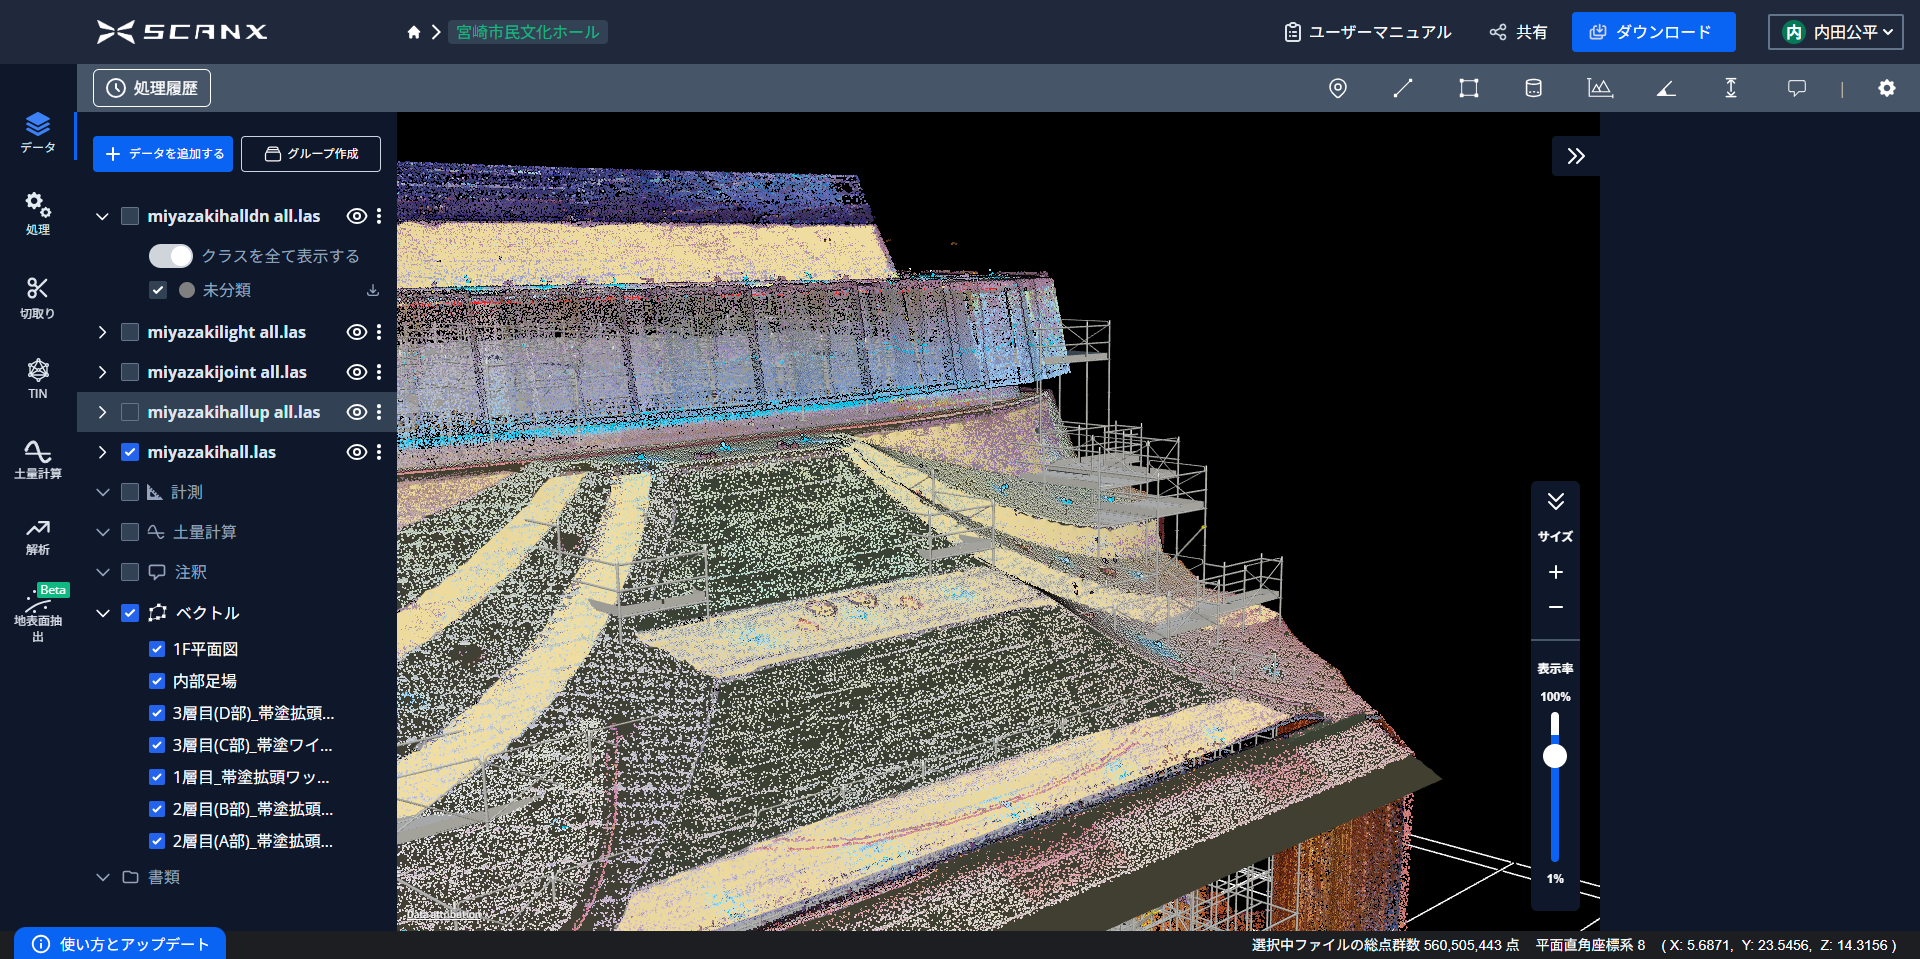The image size is (1920, 959).
Task: Select the angle measurement tool
Action: (1665, 88)
